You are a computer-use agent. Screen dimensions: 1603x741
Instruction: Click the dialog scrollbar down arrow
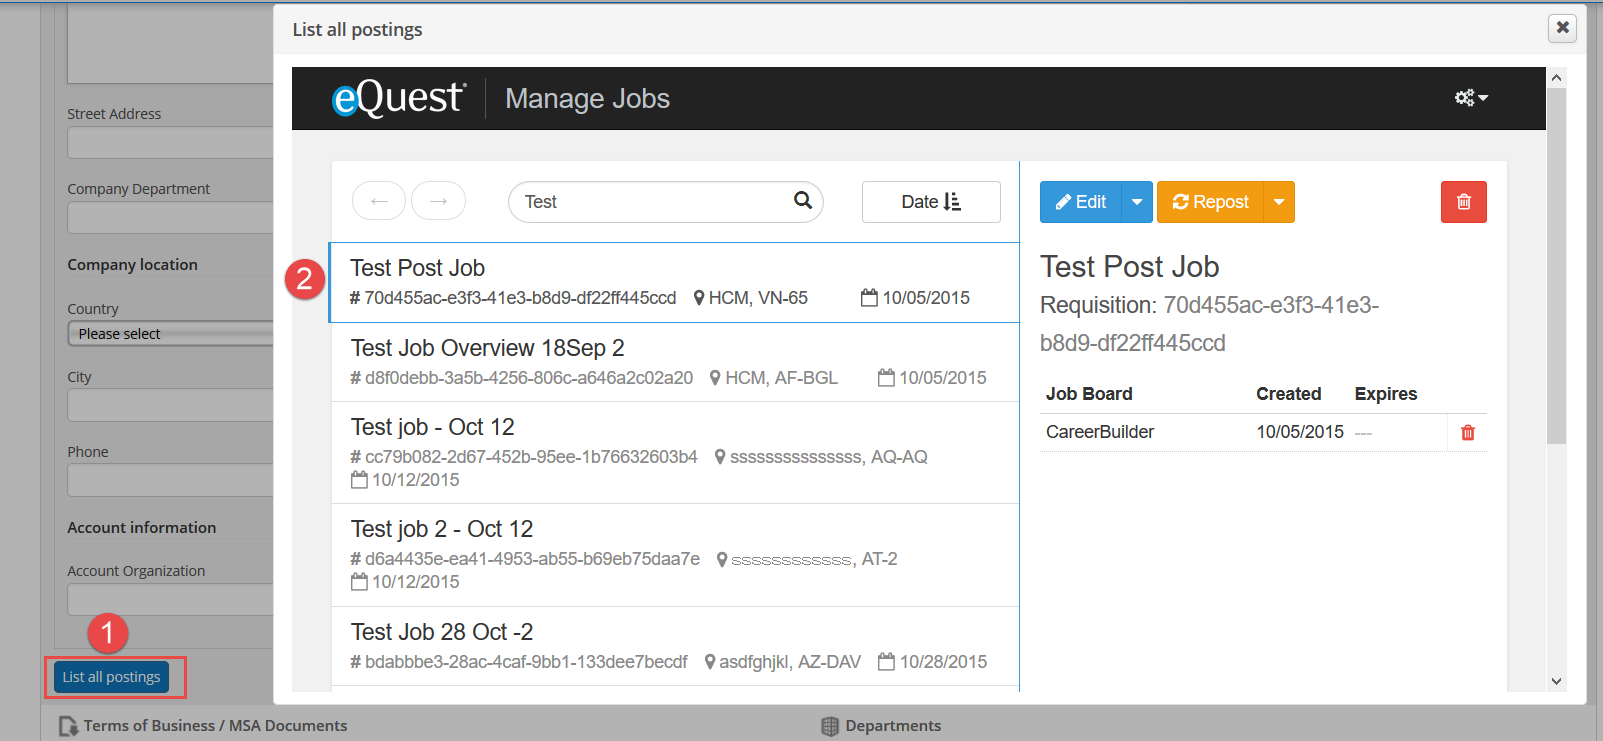pos(1556,681)
